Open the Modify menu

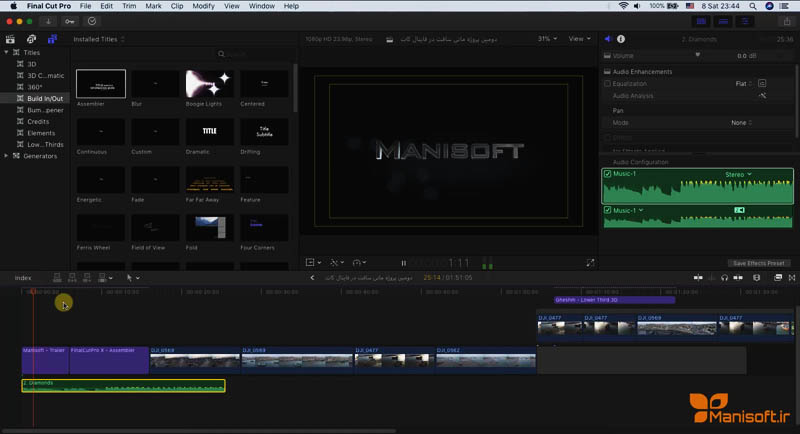203,6
